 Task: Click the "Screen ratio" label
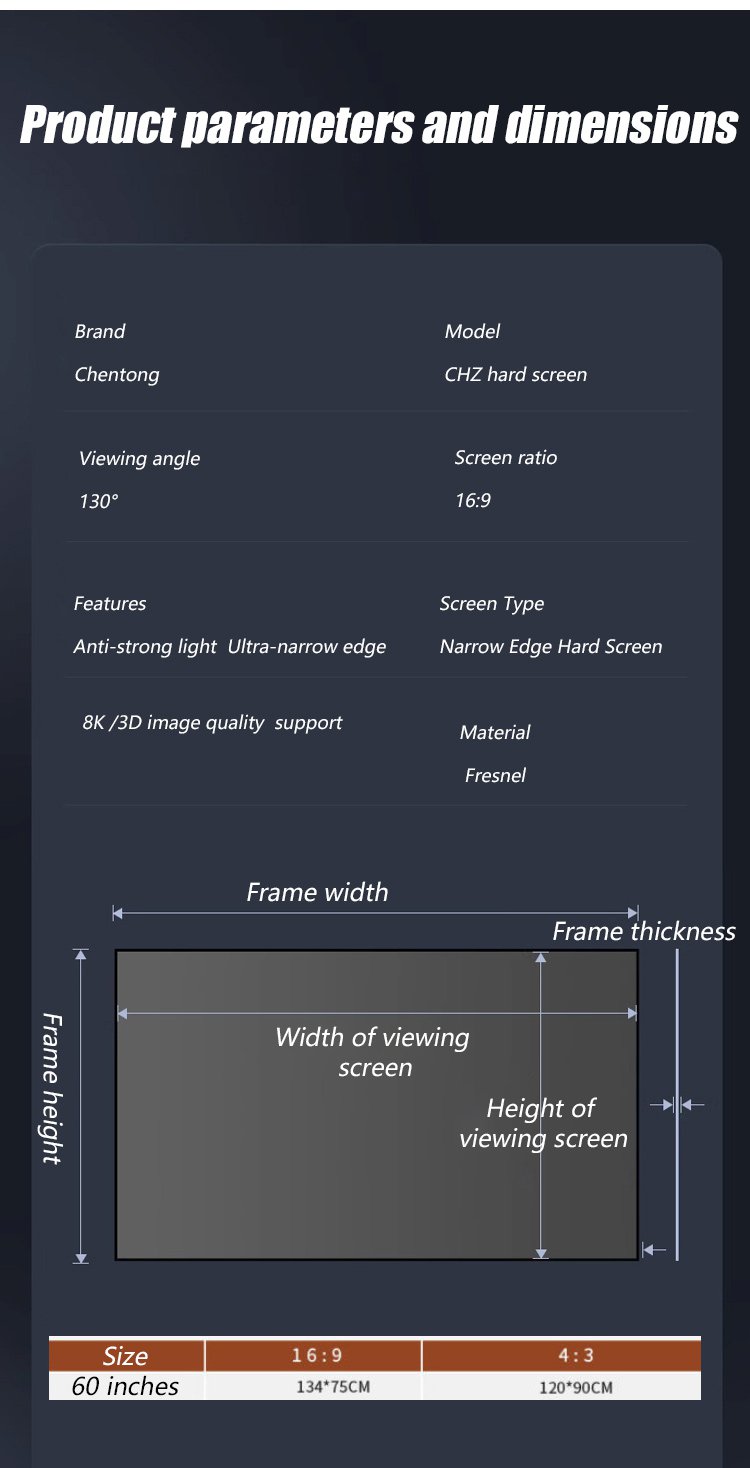[505, 458]
